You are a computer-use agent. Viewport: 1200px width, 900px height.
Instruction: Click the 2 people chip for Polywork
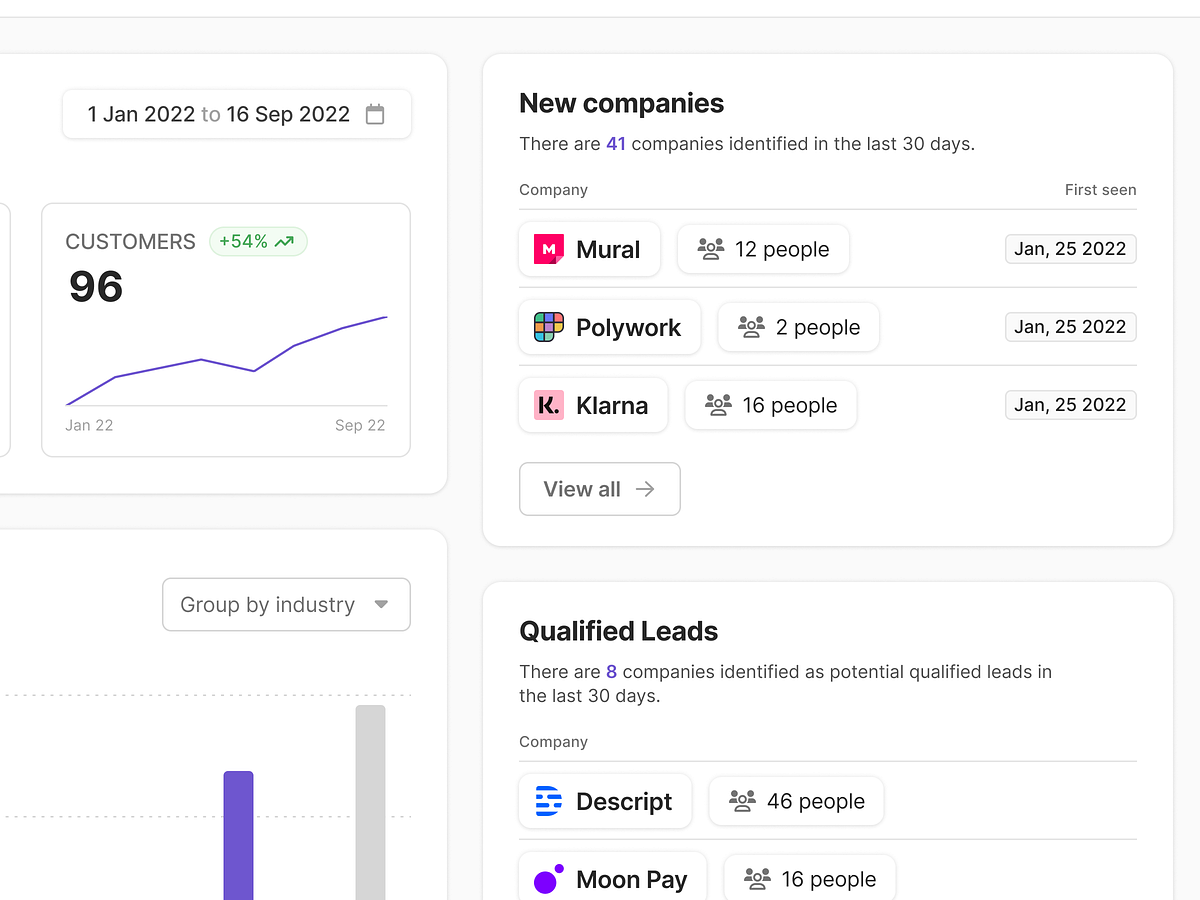(799, 327)
